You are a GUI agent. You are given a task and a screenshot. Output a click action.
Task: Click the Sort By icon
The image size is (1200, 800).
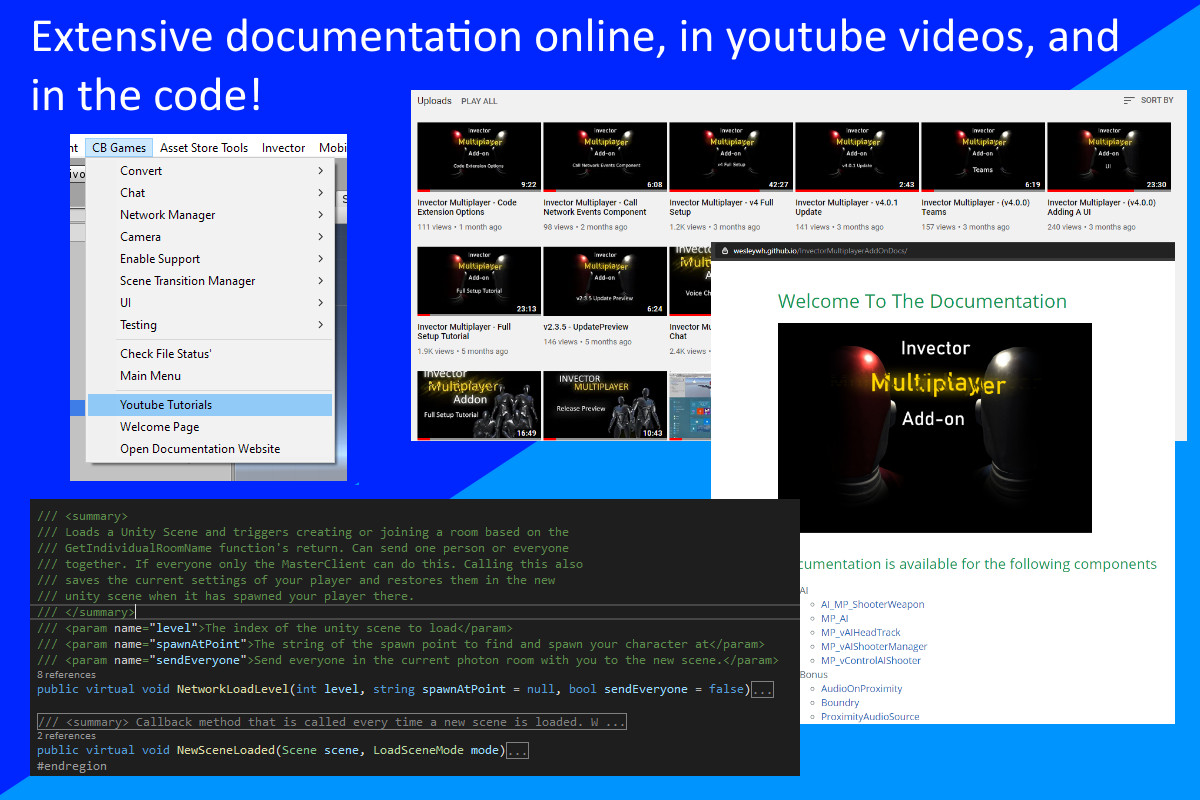[x=1129, y=101]
